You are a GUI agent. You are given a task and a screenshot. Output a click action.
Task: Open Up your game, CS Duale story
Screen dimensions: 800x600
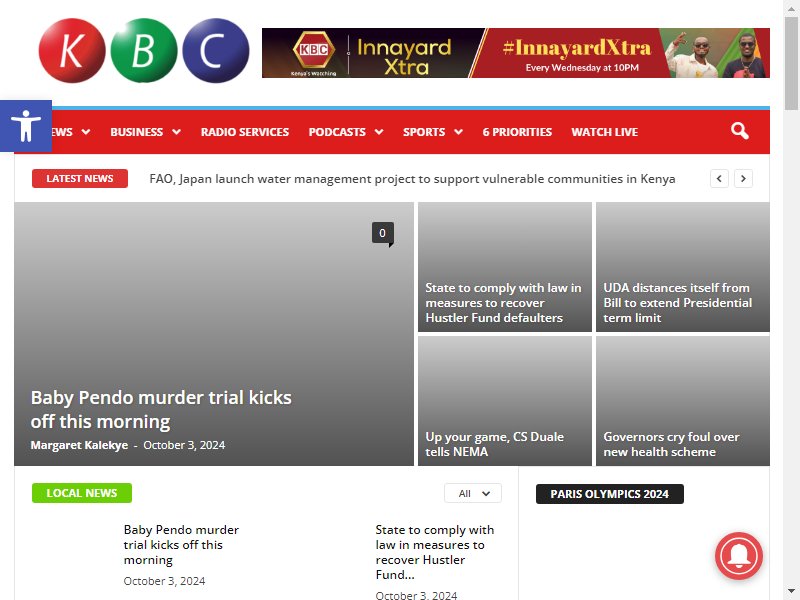point(494,444)
